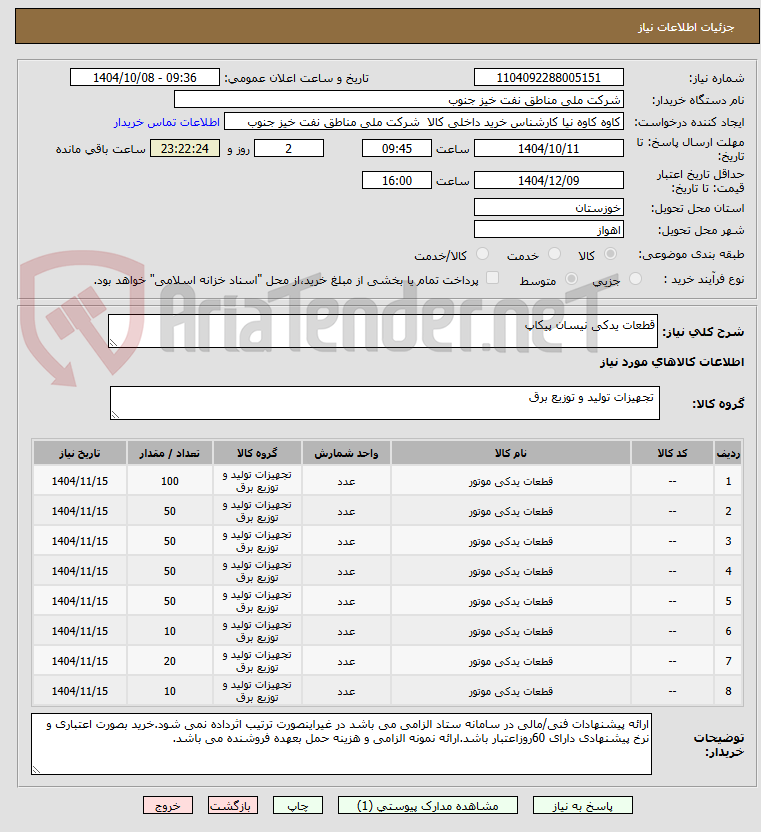Toggle the اسناد خزانه اسلامی payment checkbox
Screen dimensions: 761x832
[493, 278]
